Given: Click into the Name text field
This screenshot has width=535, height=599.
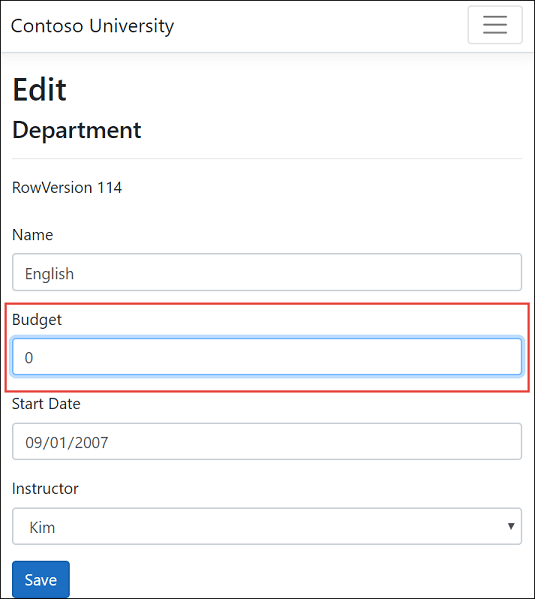Looking at the screenshot, I should coord(267,272).
